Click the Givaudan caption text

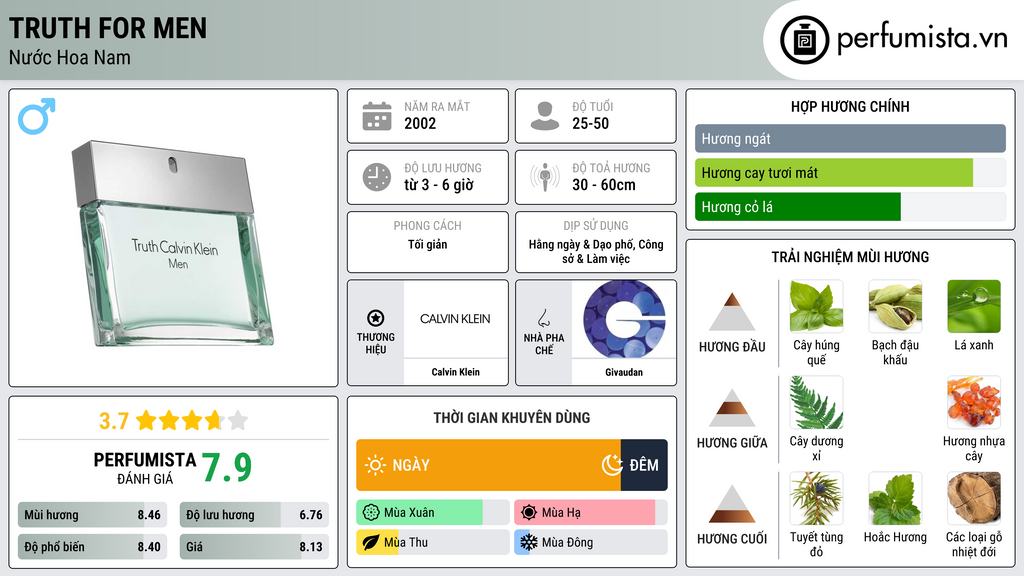(624, 372)
